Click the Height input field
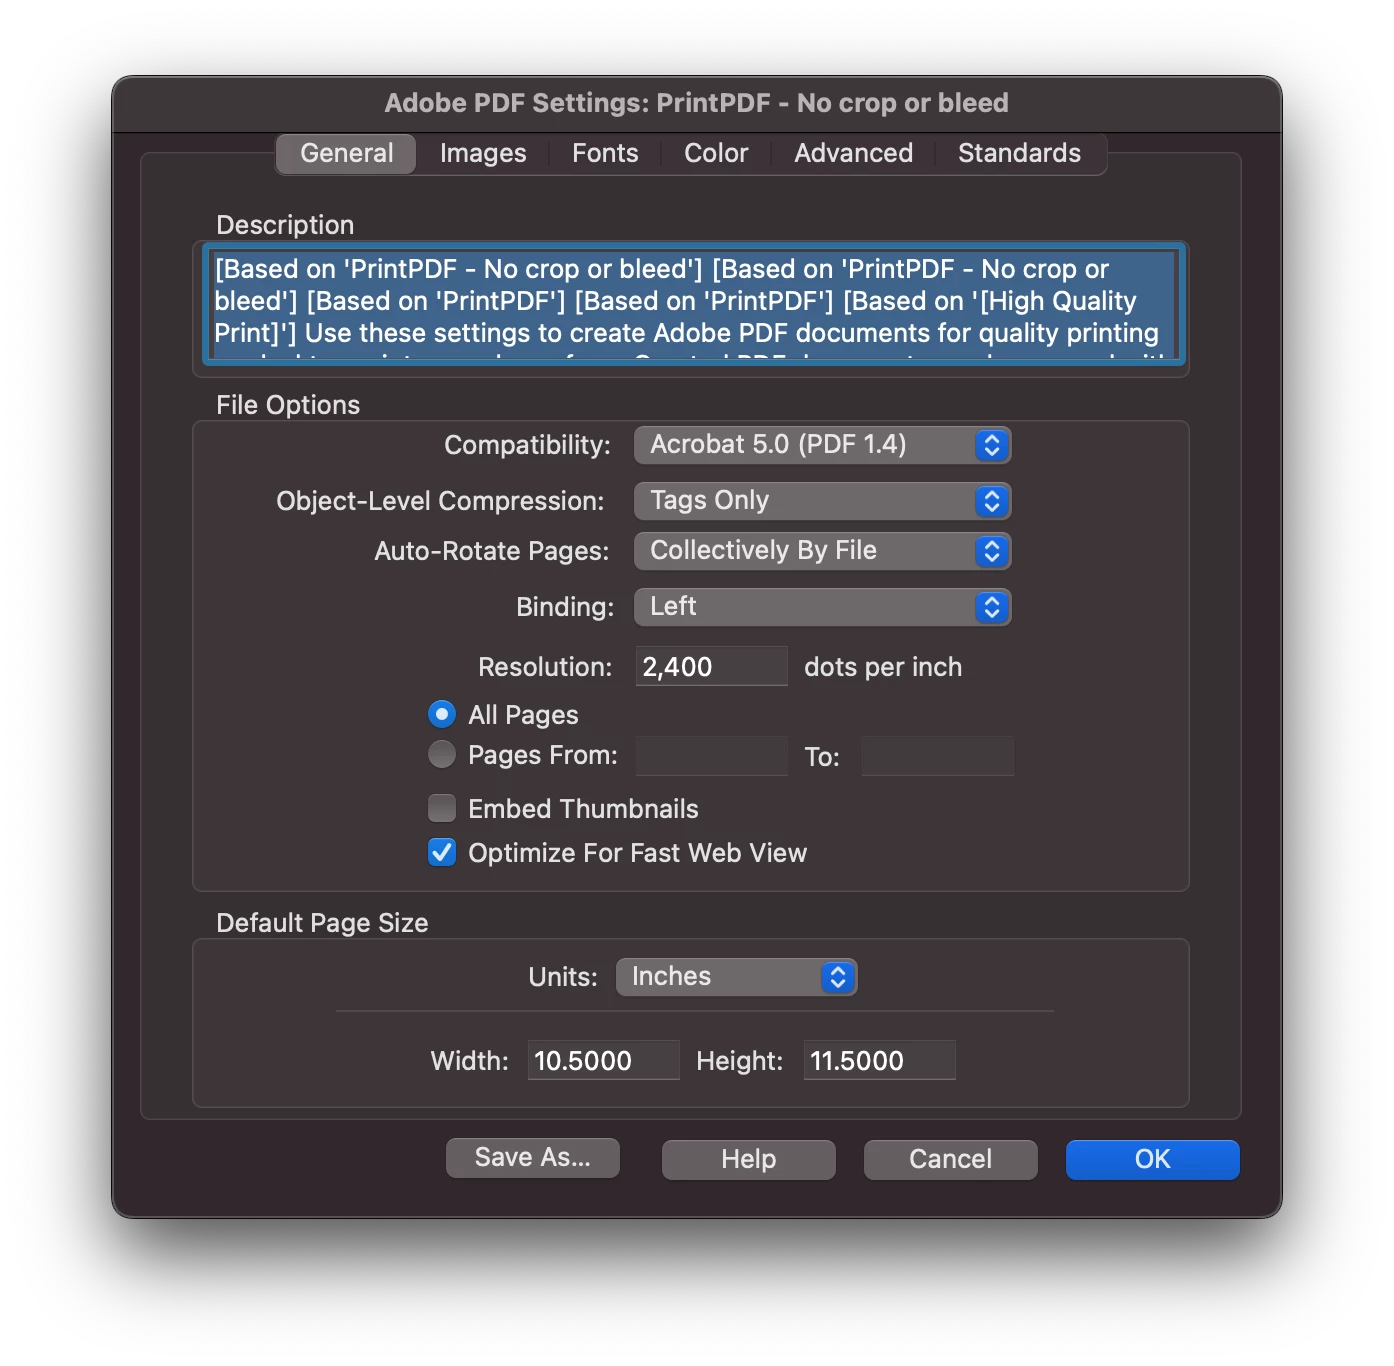1394x1366 pixels. (879, 1060)
